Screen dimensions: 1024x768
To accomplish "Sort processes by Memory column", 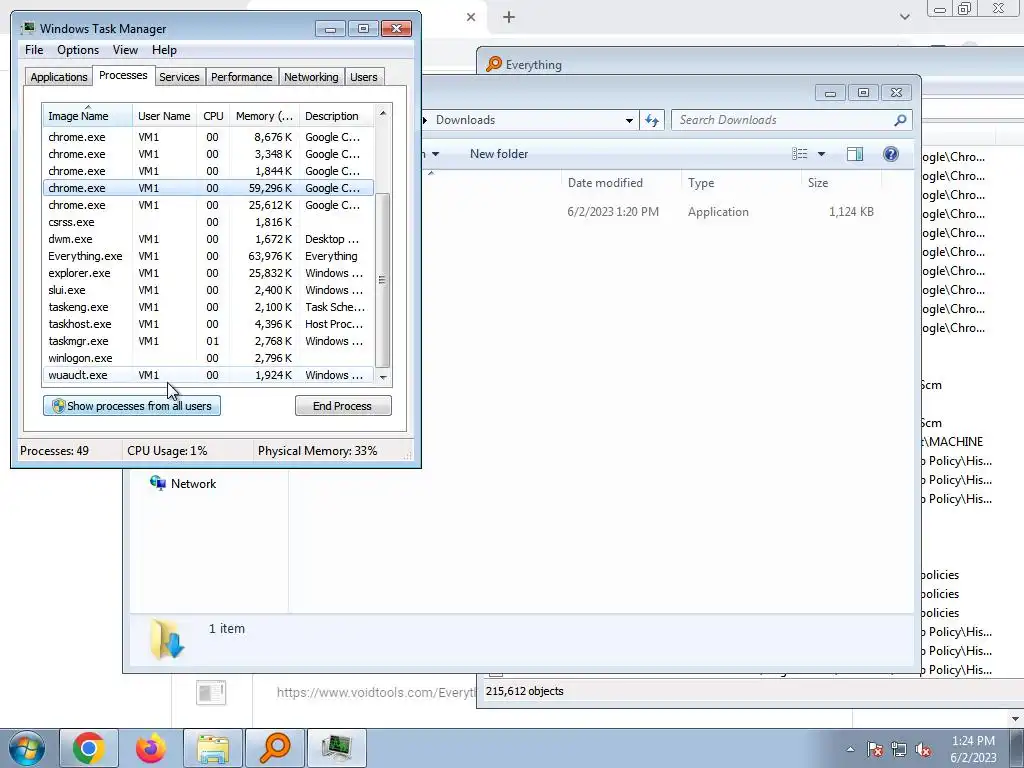I will tap(264, 116).
